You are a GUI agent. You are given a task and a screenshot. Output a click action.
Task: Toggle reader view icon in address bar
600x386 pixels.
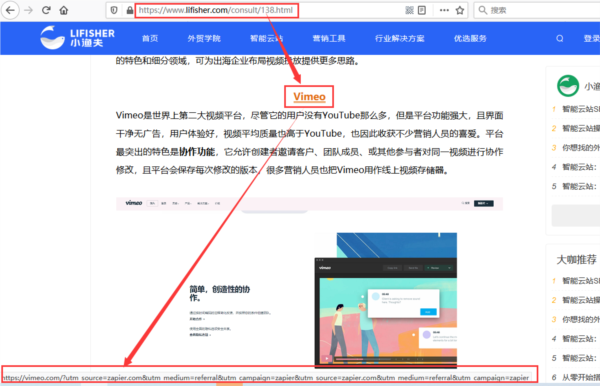[x=422, y=10]
